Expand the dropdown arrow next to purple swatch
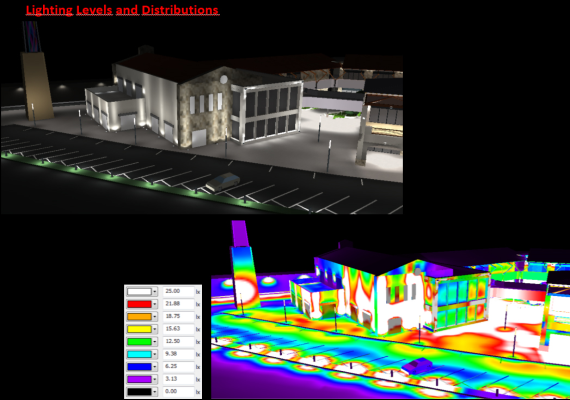The height and width of the screenshot is (400, 570). click(x=154, y=379)
